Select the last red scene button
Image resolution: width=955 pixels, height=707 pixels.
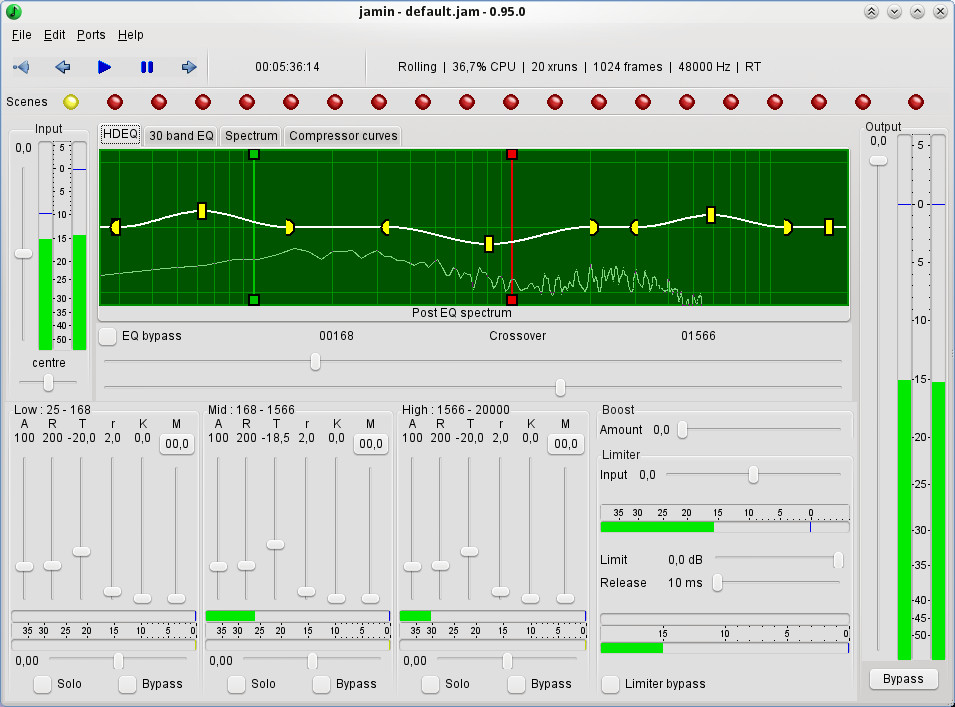(x=916, y=102)
